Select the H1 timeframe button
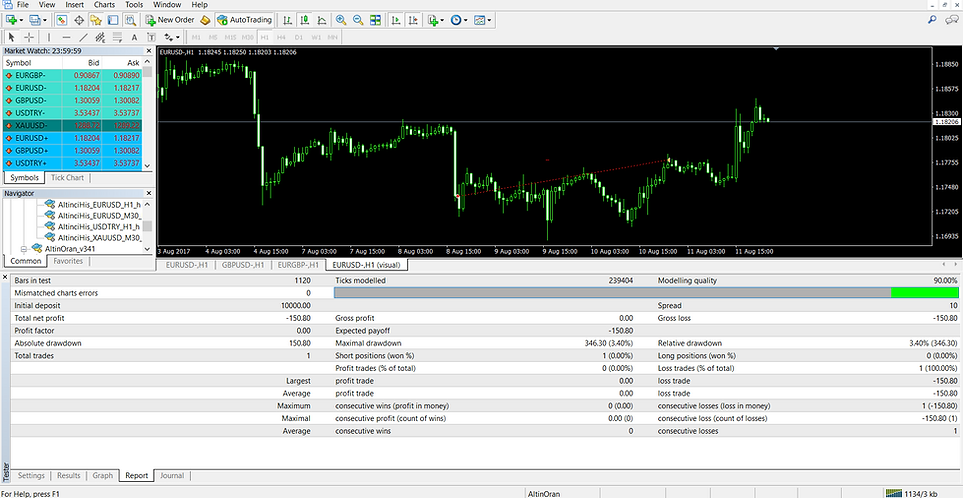This screenshot has height=498, width=963. click(264, 37)
